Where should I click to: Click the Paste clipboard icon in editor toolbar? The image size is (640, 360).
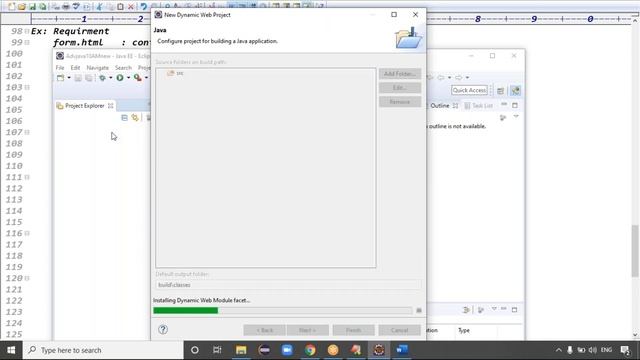pos(120,7)
